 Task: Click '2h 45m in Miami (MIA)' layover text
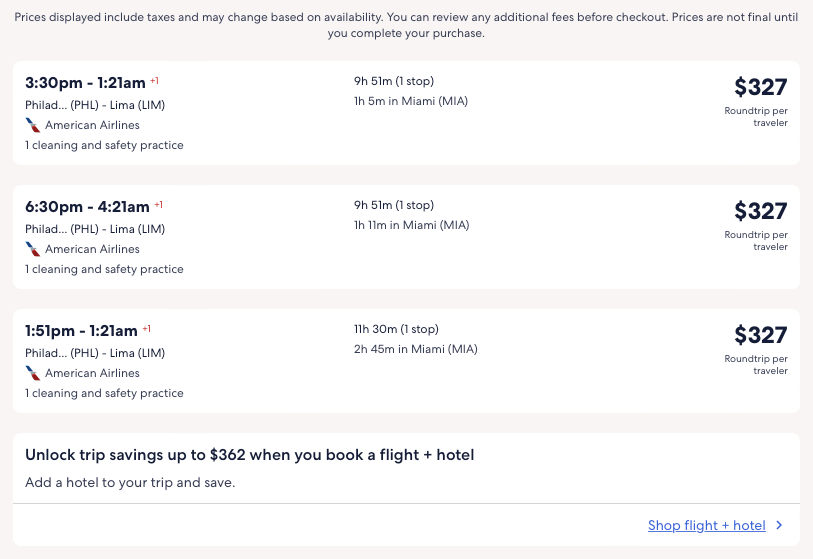point(415,349)
